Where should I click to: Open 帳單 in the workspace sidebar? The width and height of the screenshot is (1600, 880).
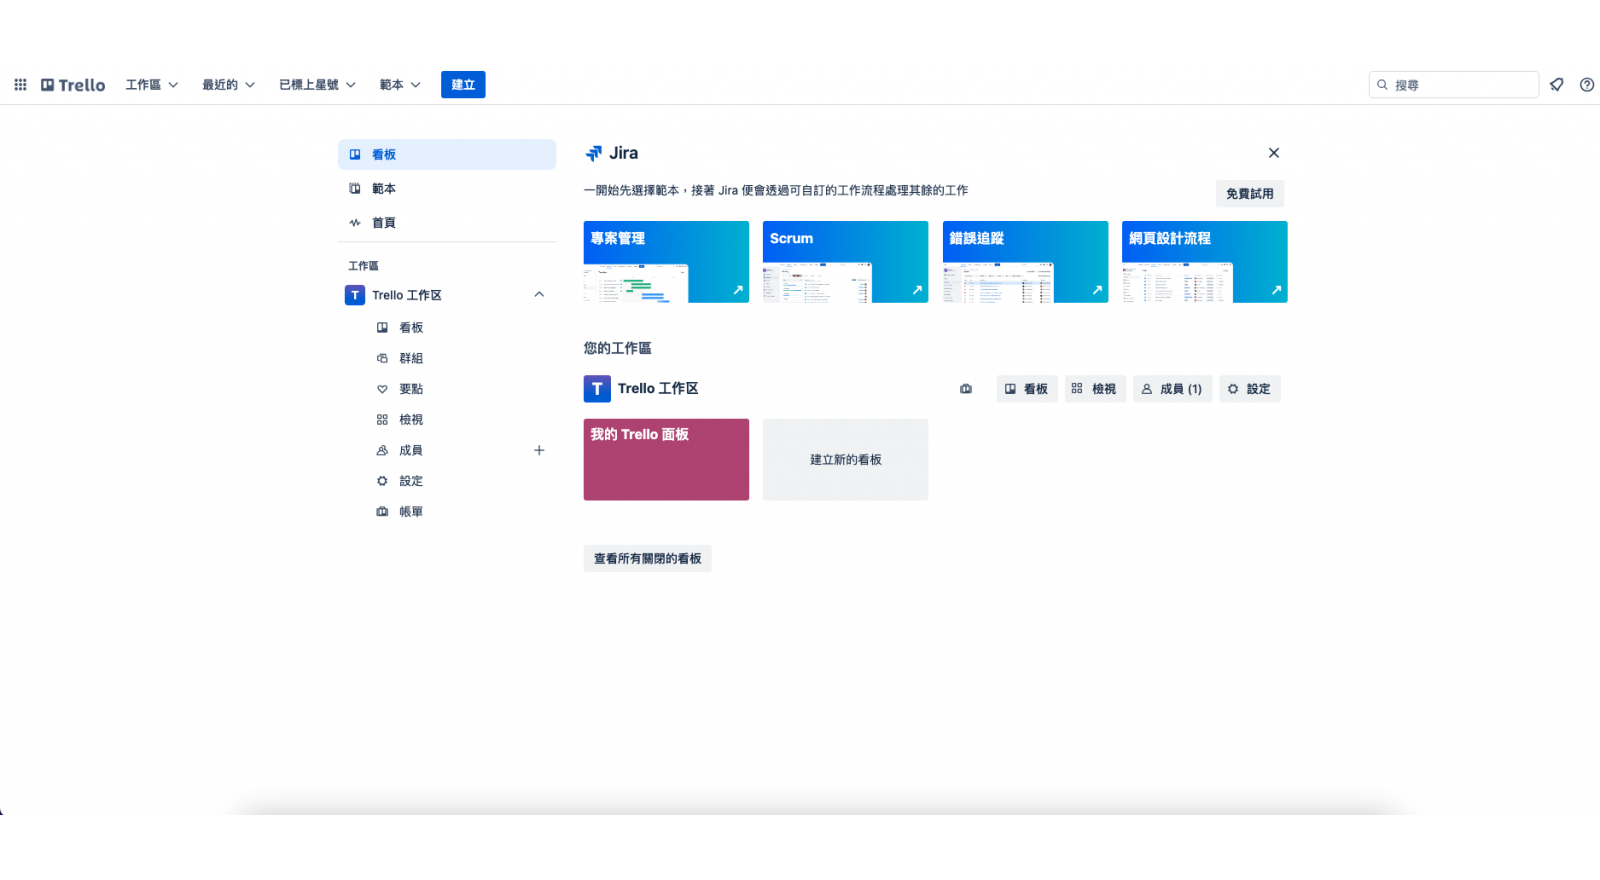(410, 511)
